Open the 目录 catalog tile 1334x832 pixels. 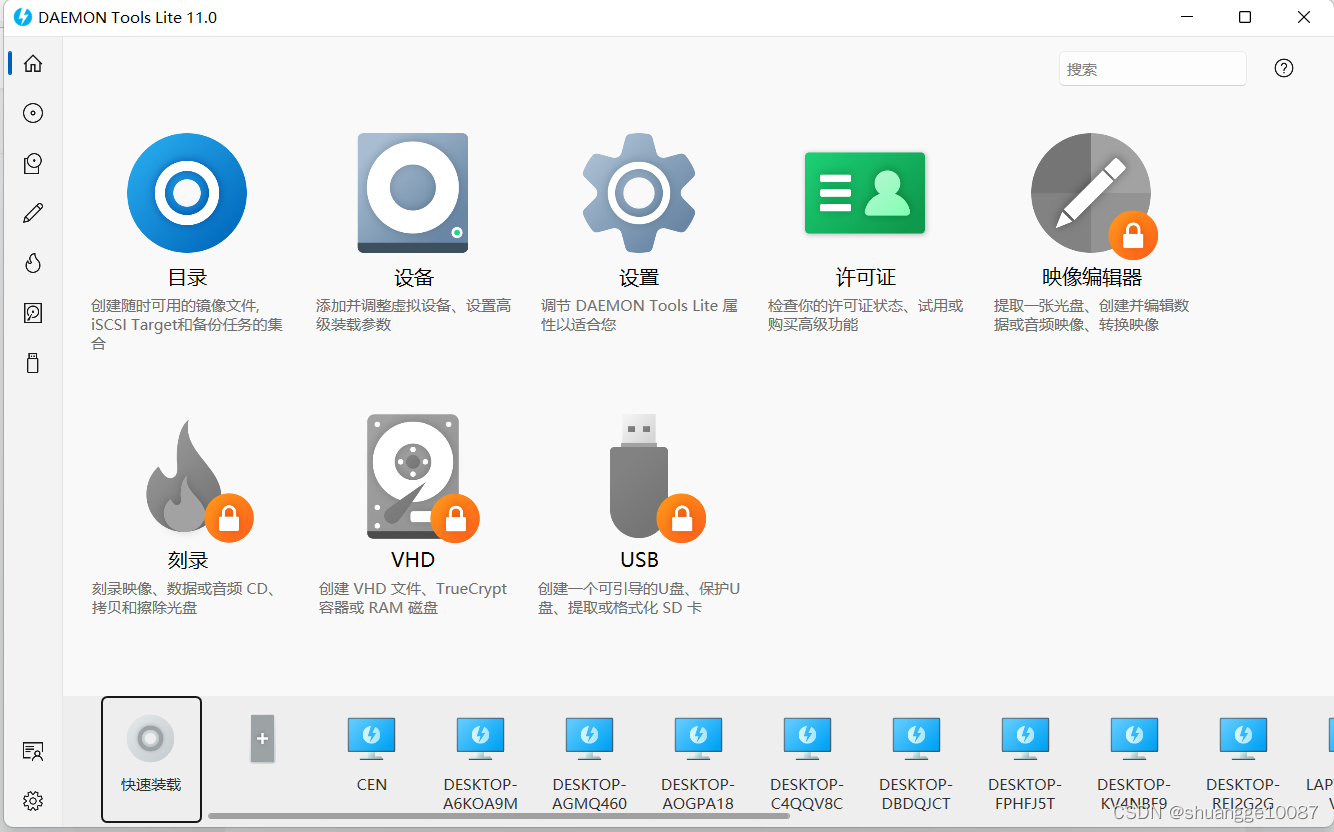click(187, 193)
